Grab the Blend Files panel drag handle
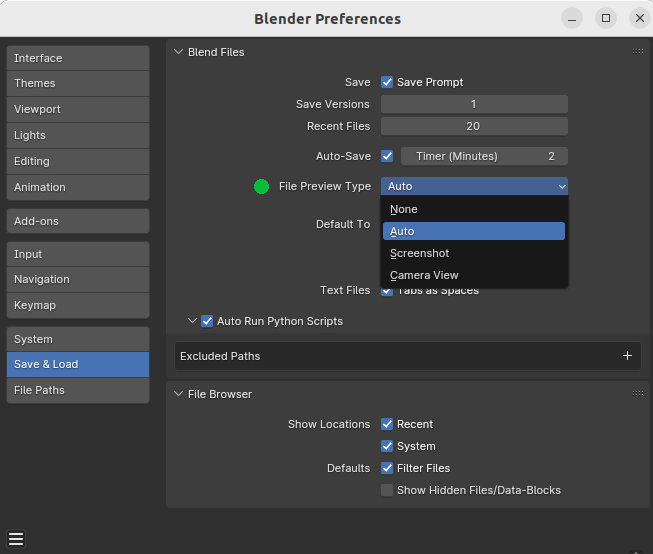 tap(638, 52)
